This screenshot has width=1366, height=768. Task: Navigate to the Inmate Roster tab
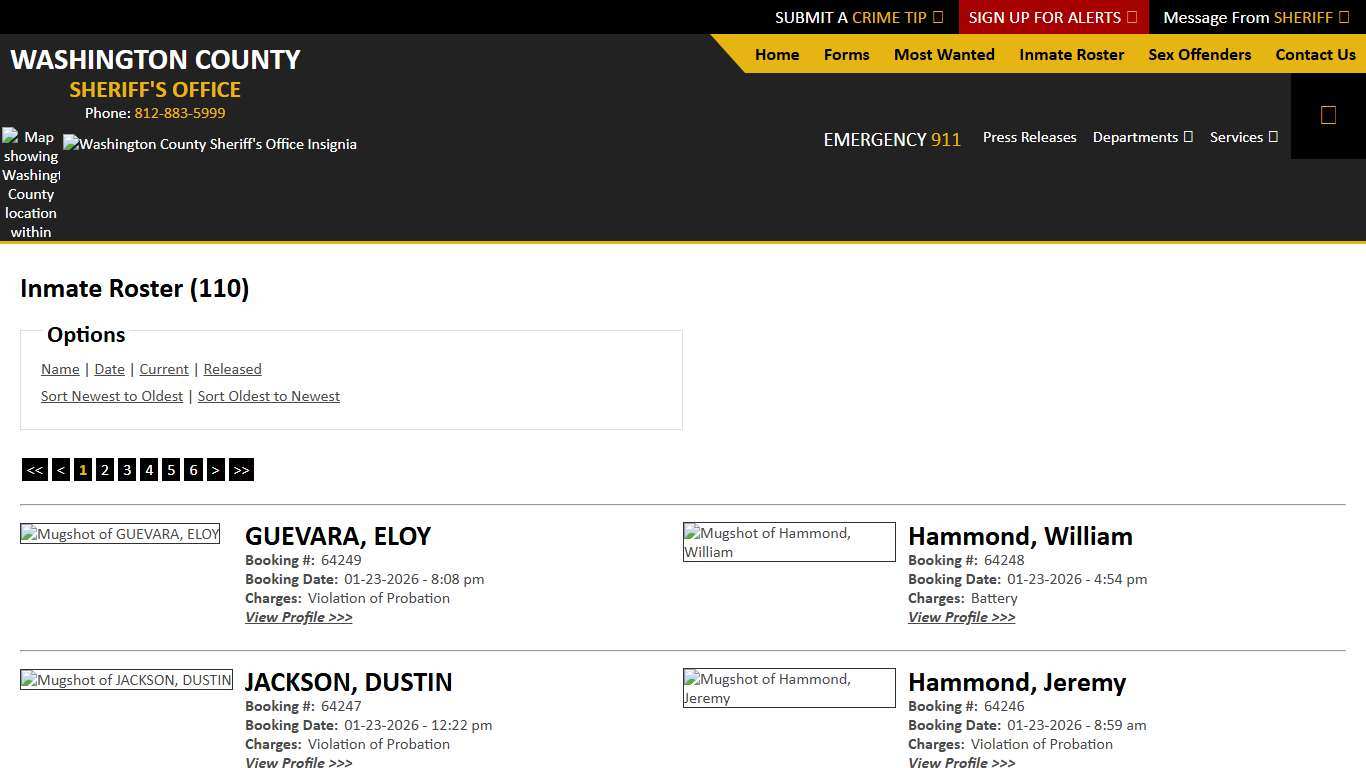[1071, 55]
